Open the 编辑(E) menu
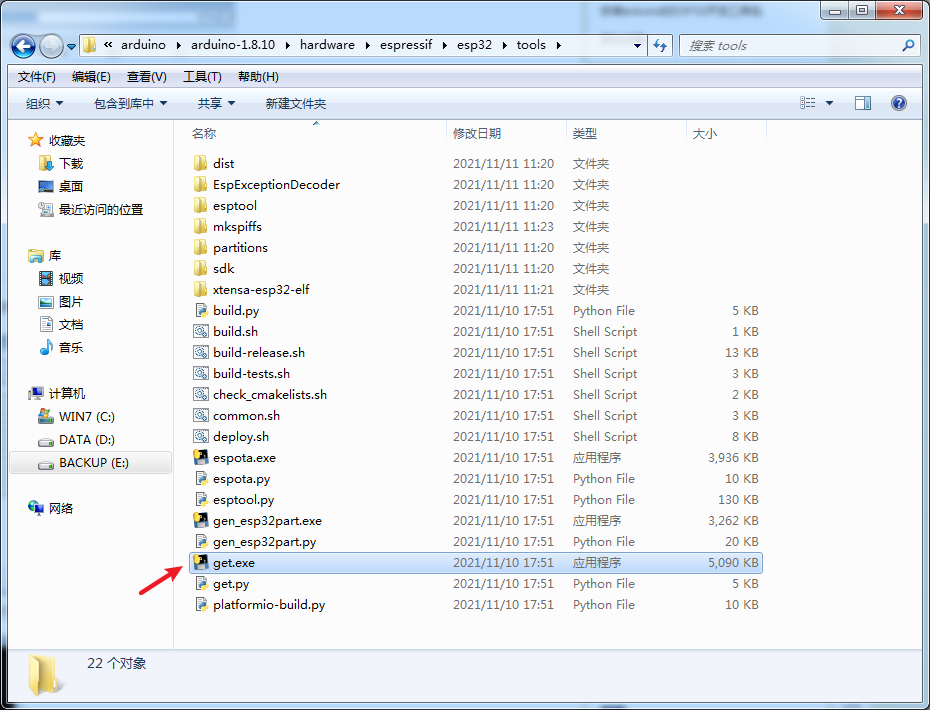Screen dimensions: 930x710 pos(91,77)
